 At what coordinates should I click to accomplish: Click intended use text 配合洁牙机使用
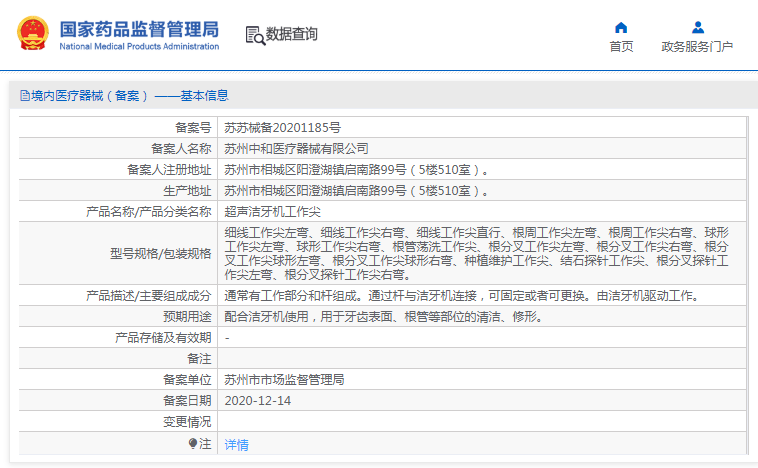tap(385, 317)
